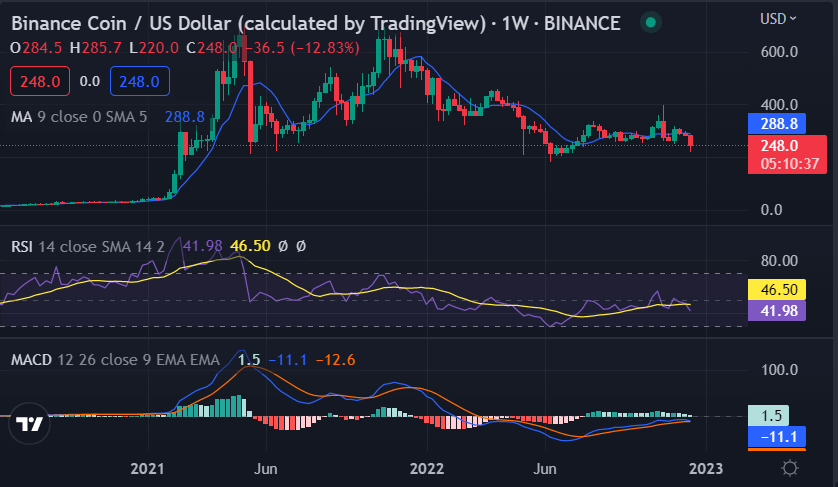The width and height of the screenshot is (838, 487).
Task: Click the TradingView logo icon
Action: [29, 424]
